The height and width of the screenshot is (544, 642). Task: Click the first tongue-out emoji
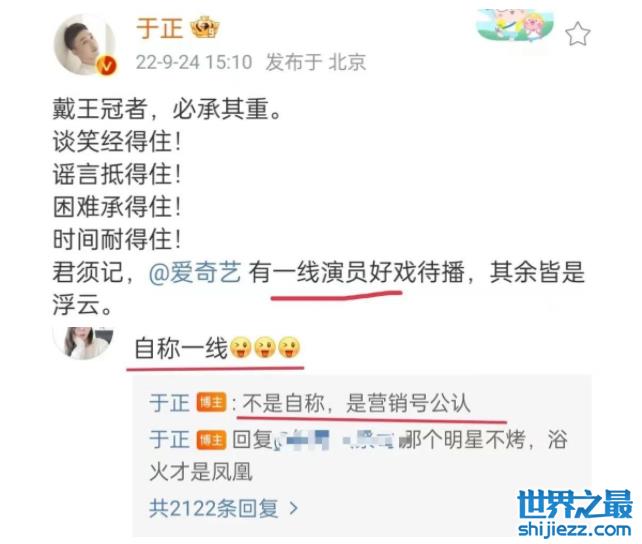click(x=240, y=348)
